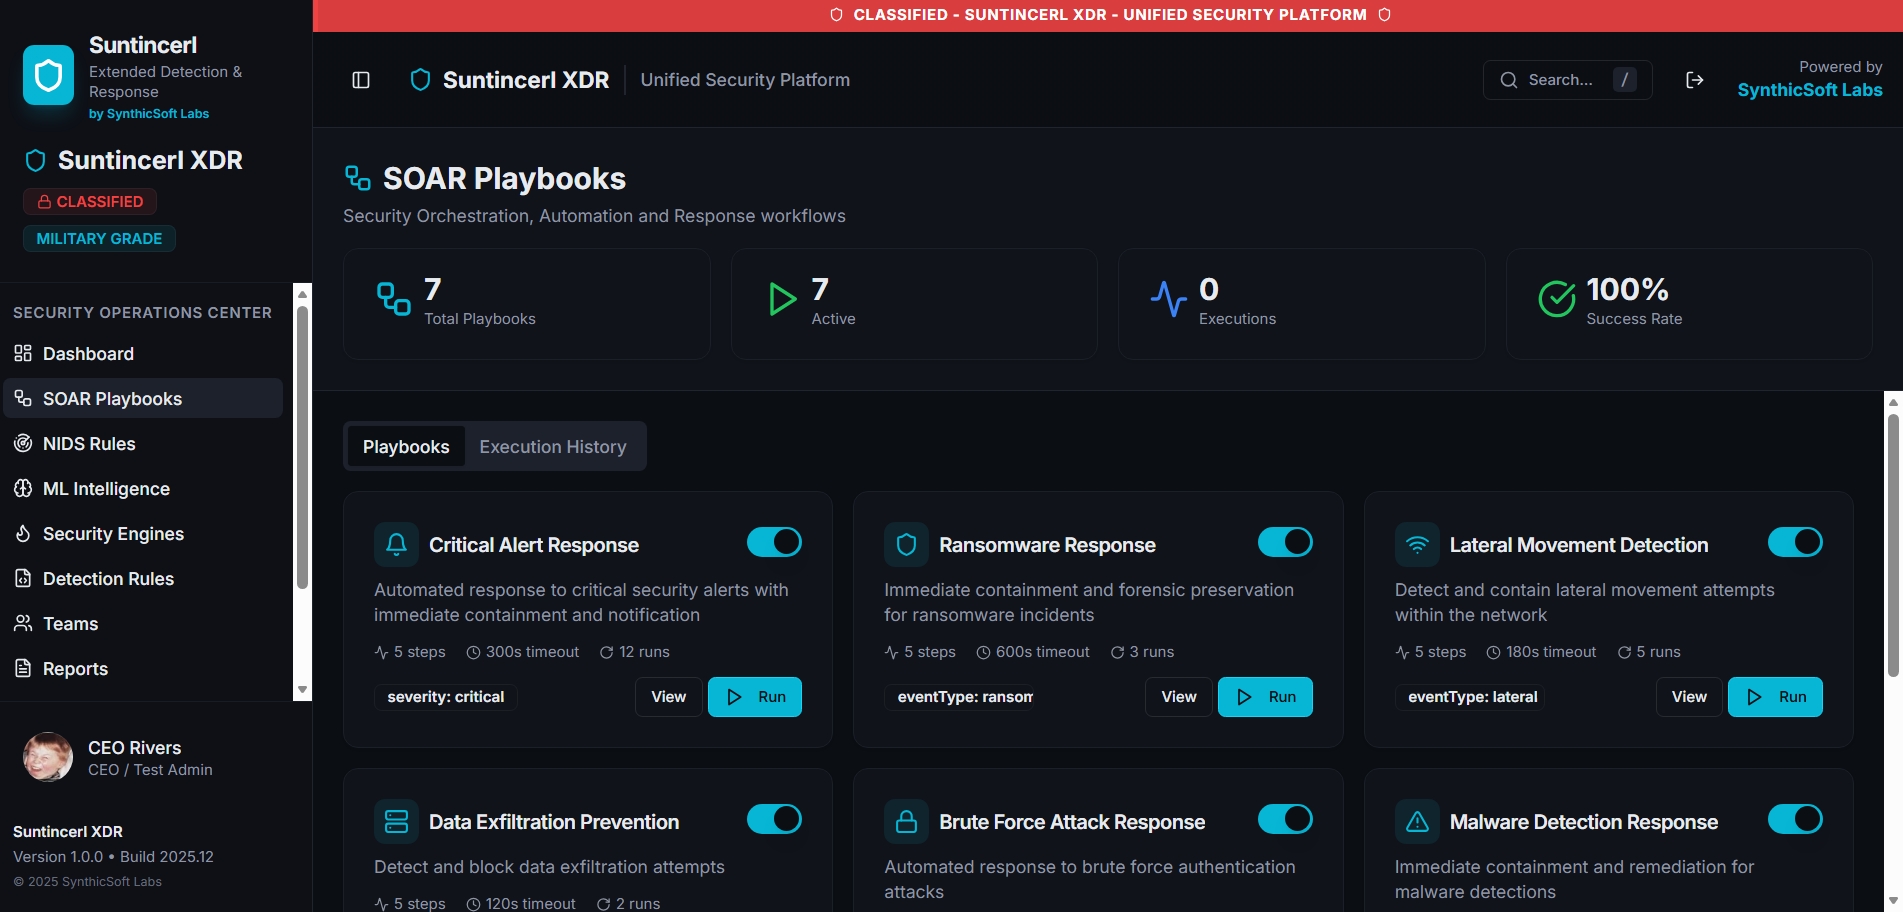The image size is (1903, 912).
Task: Disable the Critical Alert Response playbook toggle
Action: pos(774,541)
